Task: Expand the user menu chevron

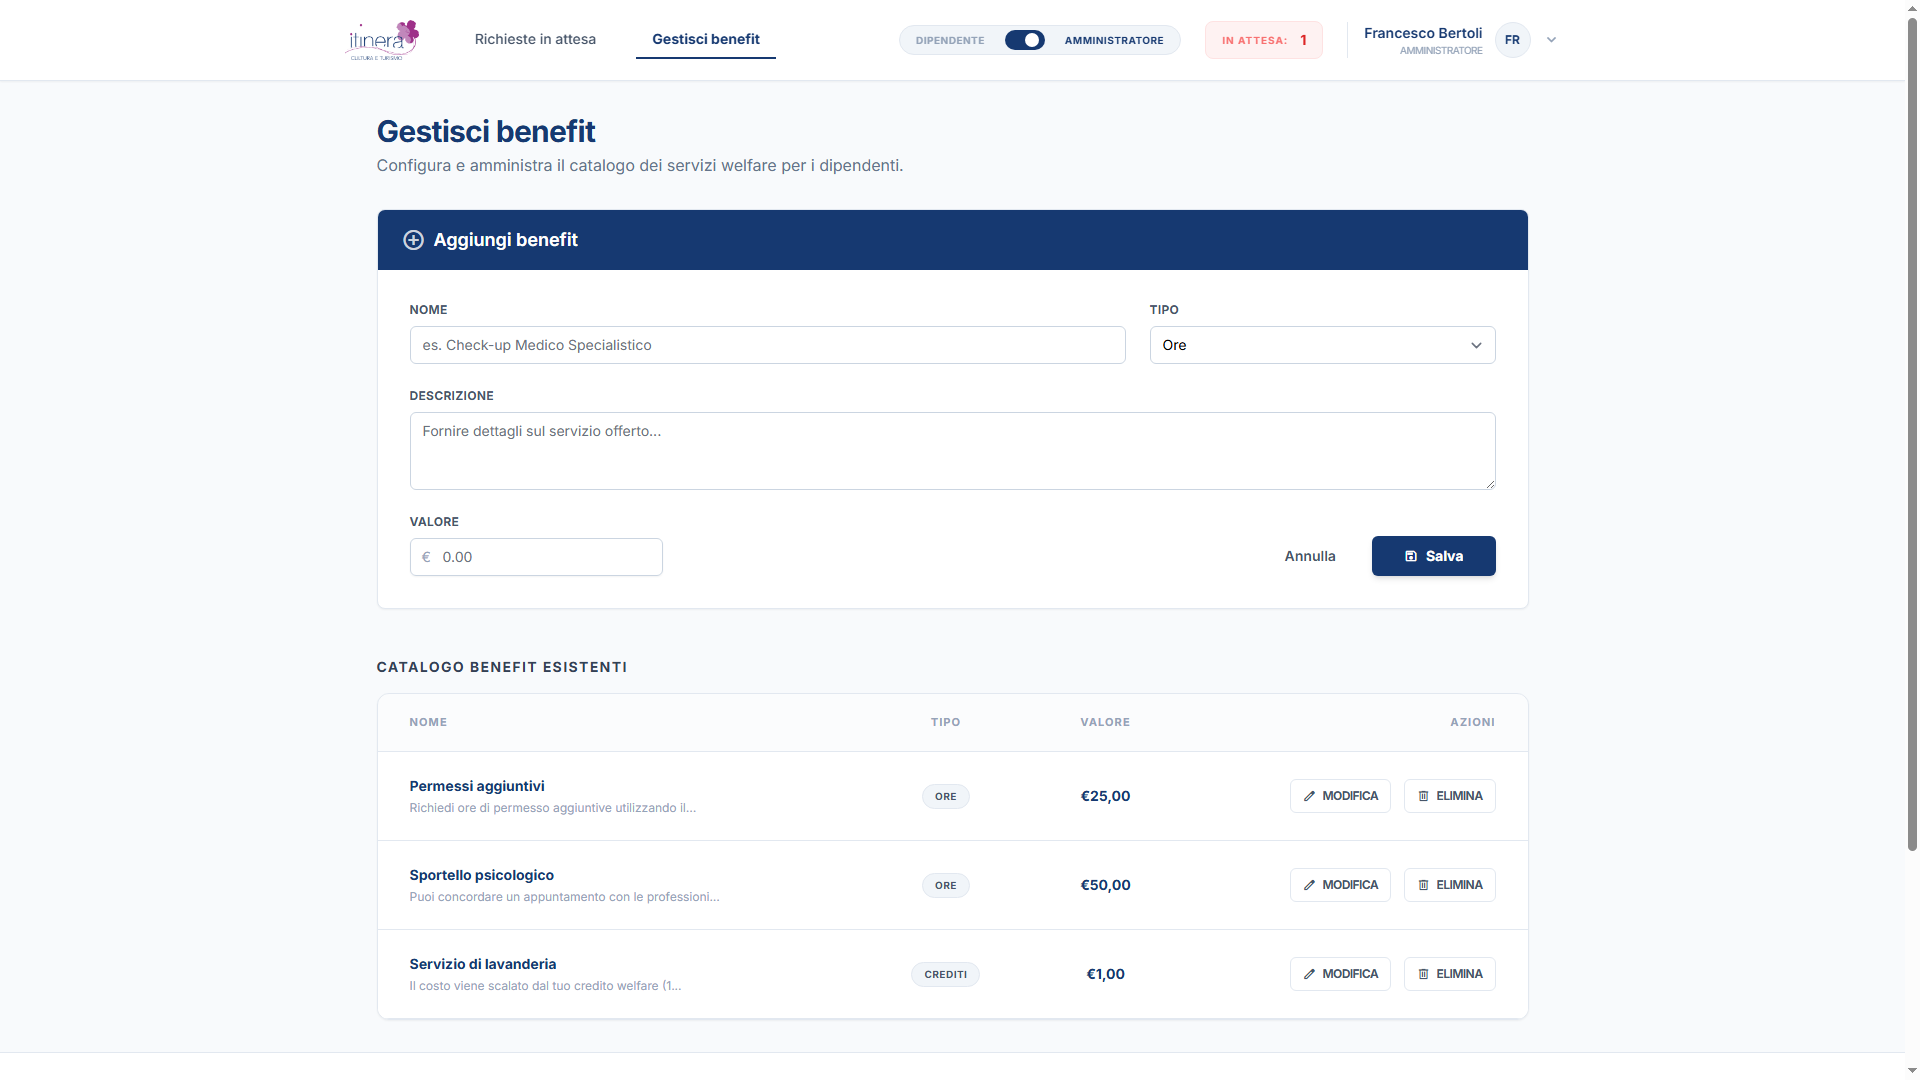Action: pyautogui.click(x=1551, y=40)
